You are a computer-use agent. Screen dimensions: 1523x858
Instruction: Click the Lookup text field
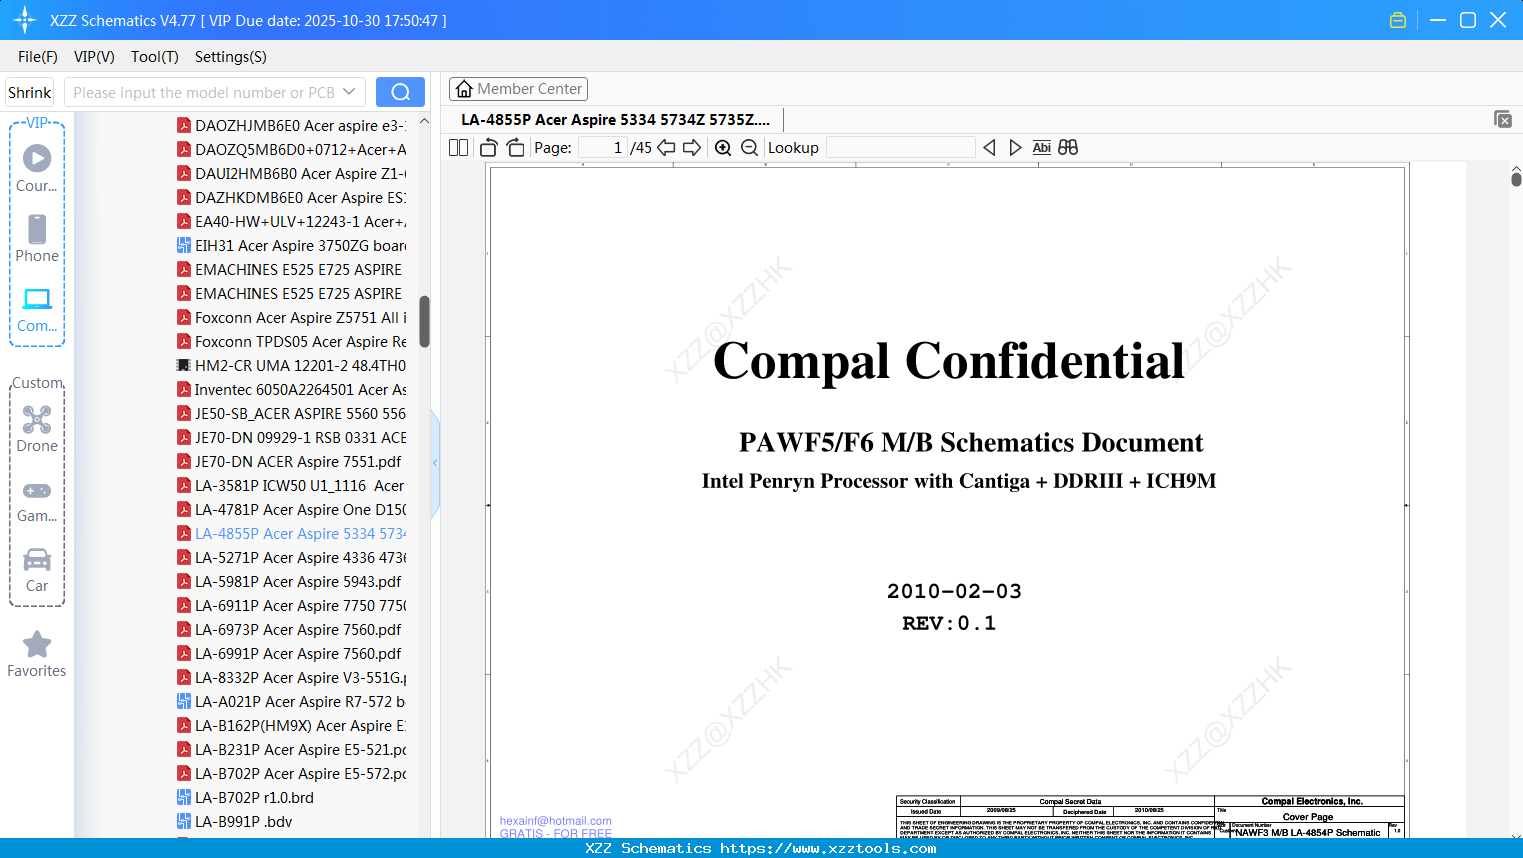point(900,148)
